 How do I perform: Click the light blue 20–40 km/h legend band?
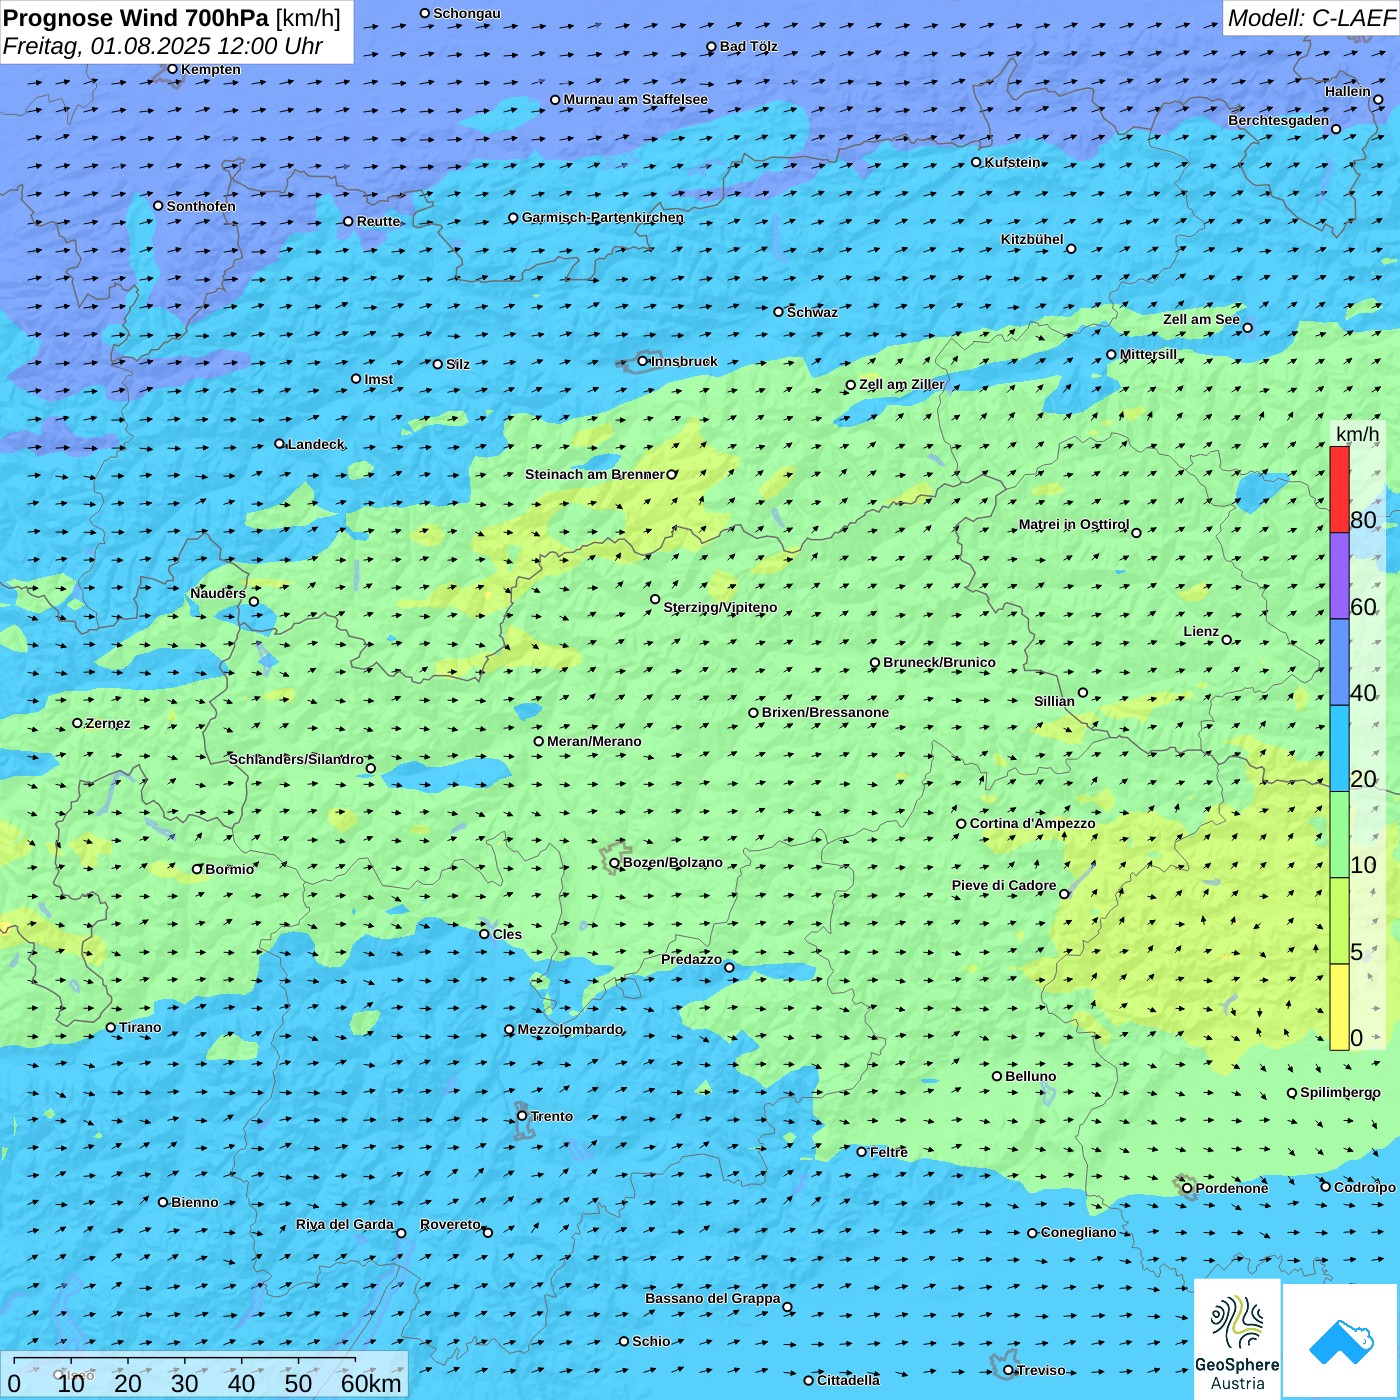(x=1339, y=748)
